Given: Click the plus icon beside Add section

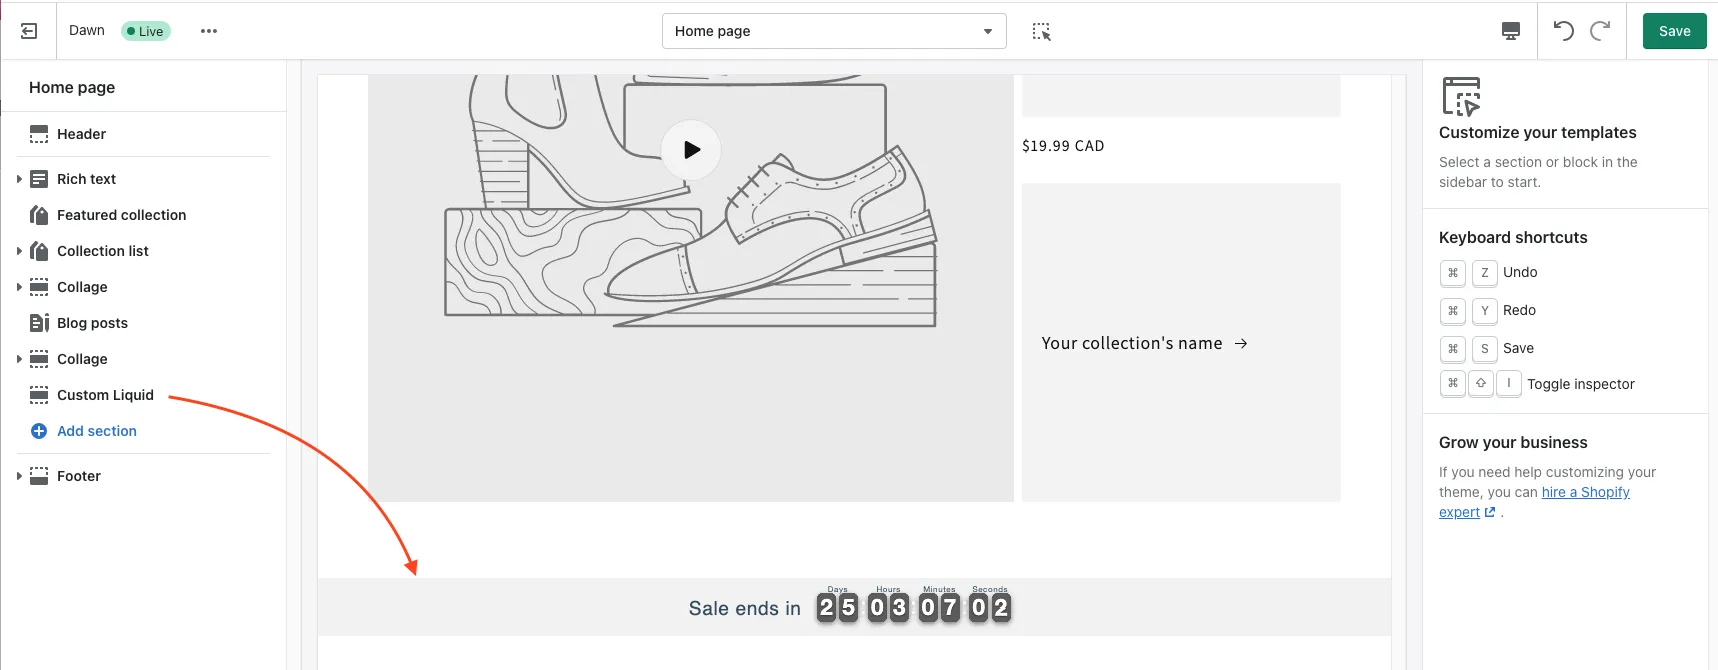Looking at the screenshot, I should [39, 431].
